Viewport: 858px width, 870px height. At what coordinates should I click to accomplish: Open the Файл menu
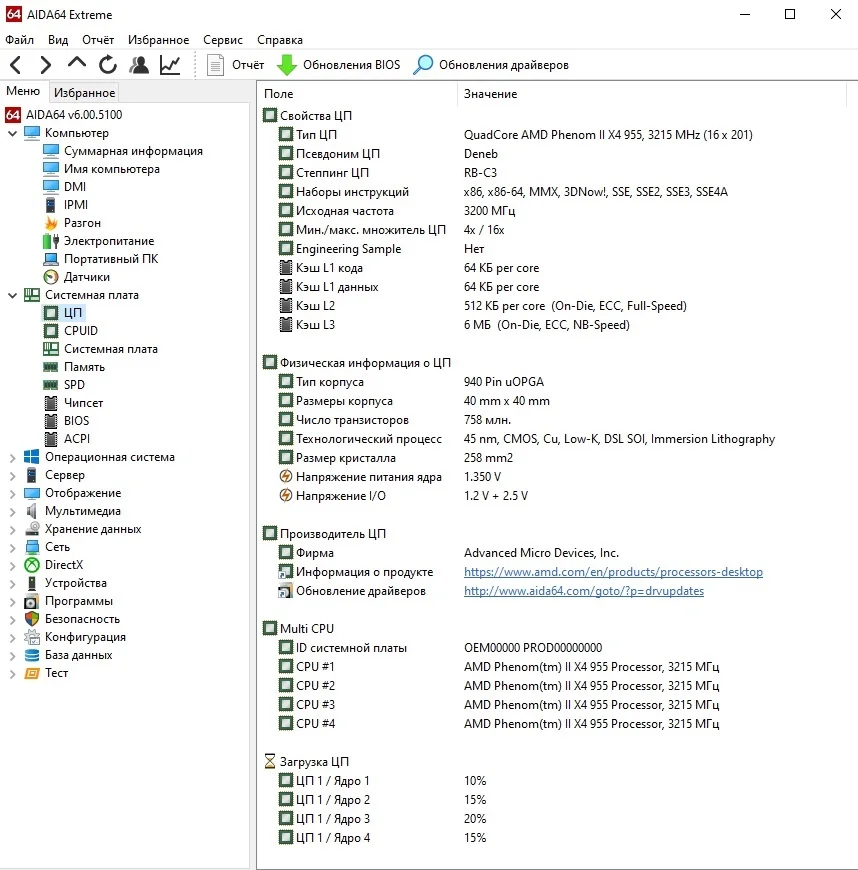point(19,40)
